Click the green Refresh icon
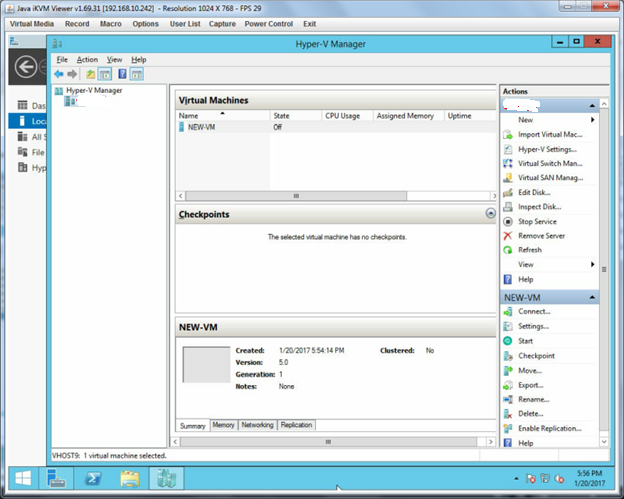 [508, 250]
